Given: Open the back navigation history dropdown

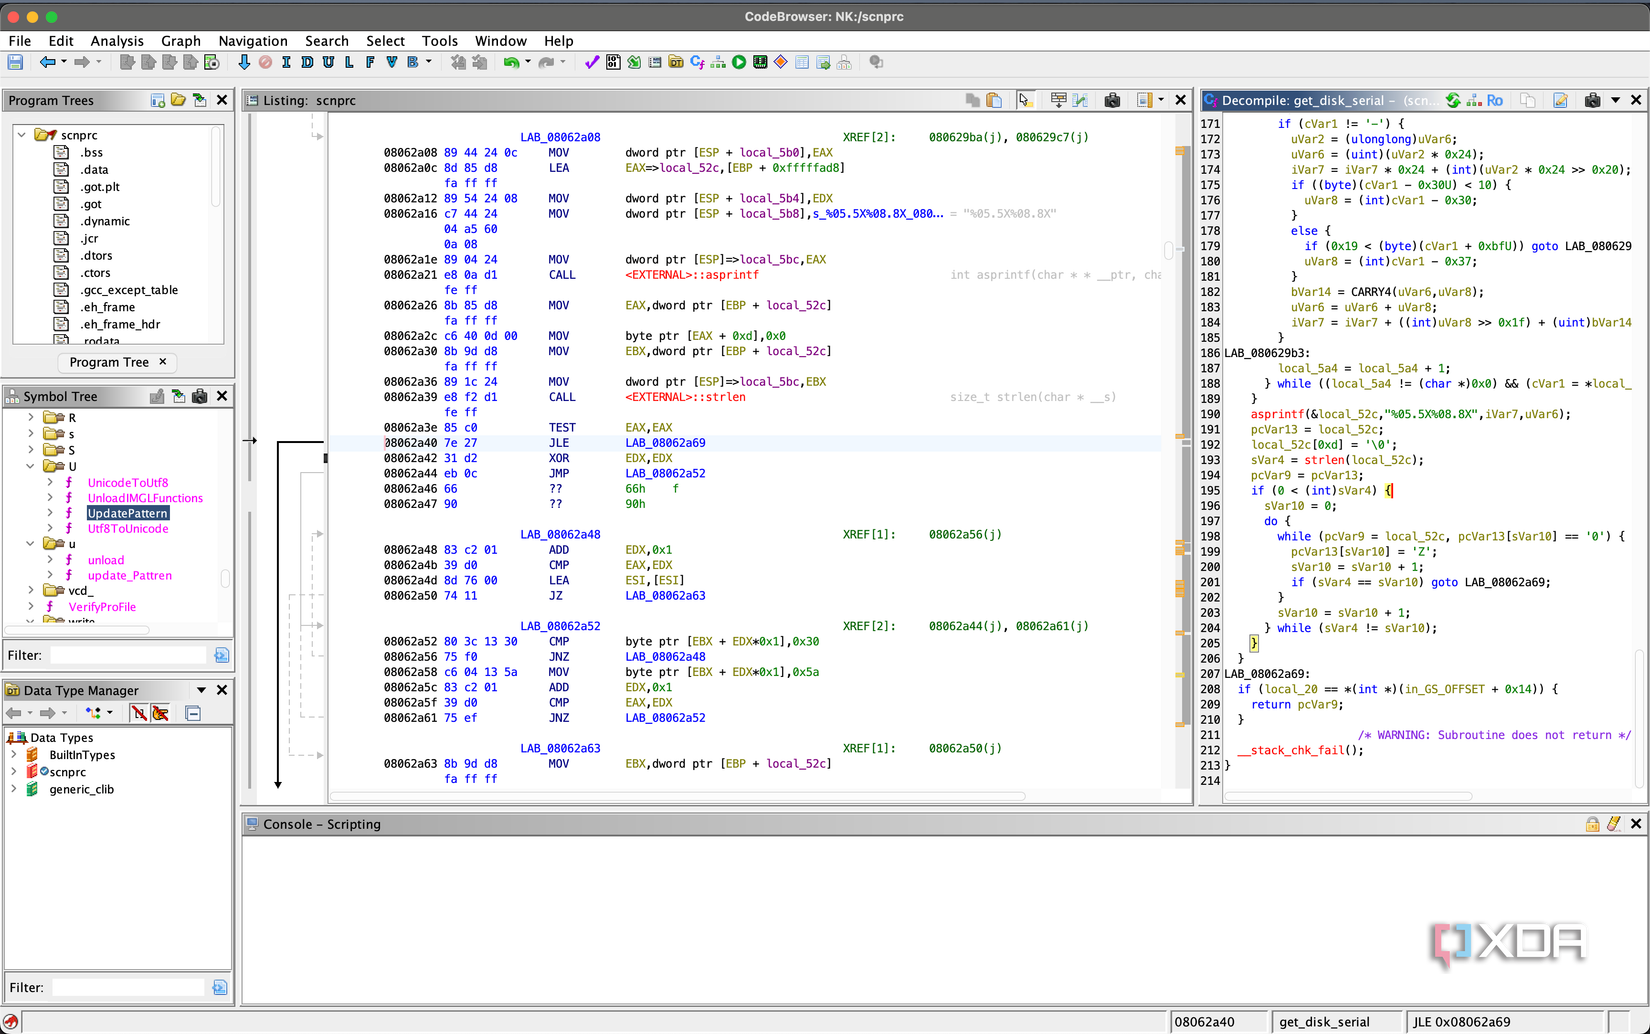Looking at the screenshot, I should tap(64, 62).
